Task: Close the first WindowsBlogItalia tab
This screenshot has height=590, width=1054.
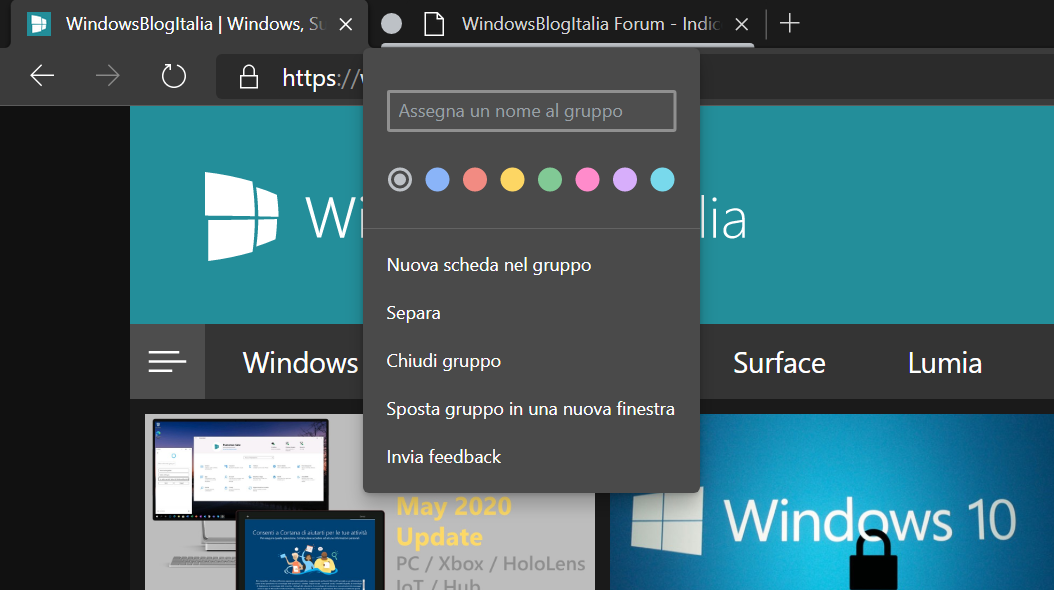Action: (346, 24)
